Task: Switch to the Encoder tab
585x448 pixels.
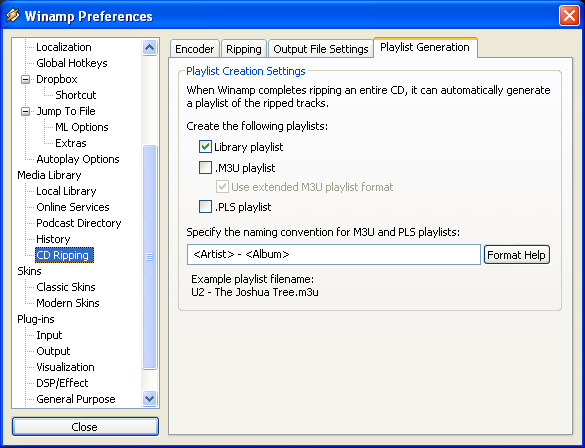Action: (x=194, y=49)
